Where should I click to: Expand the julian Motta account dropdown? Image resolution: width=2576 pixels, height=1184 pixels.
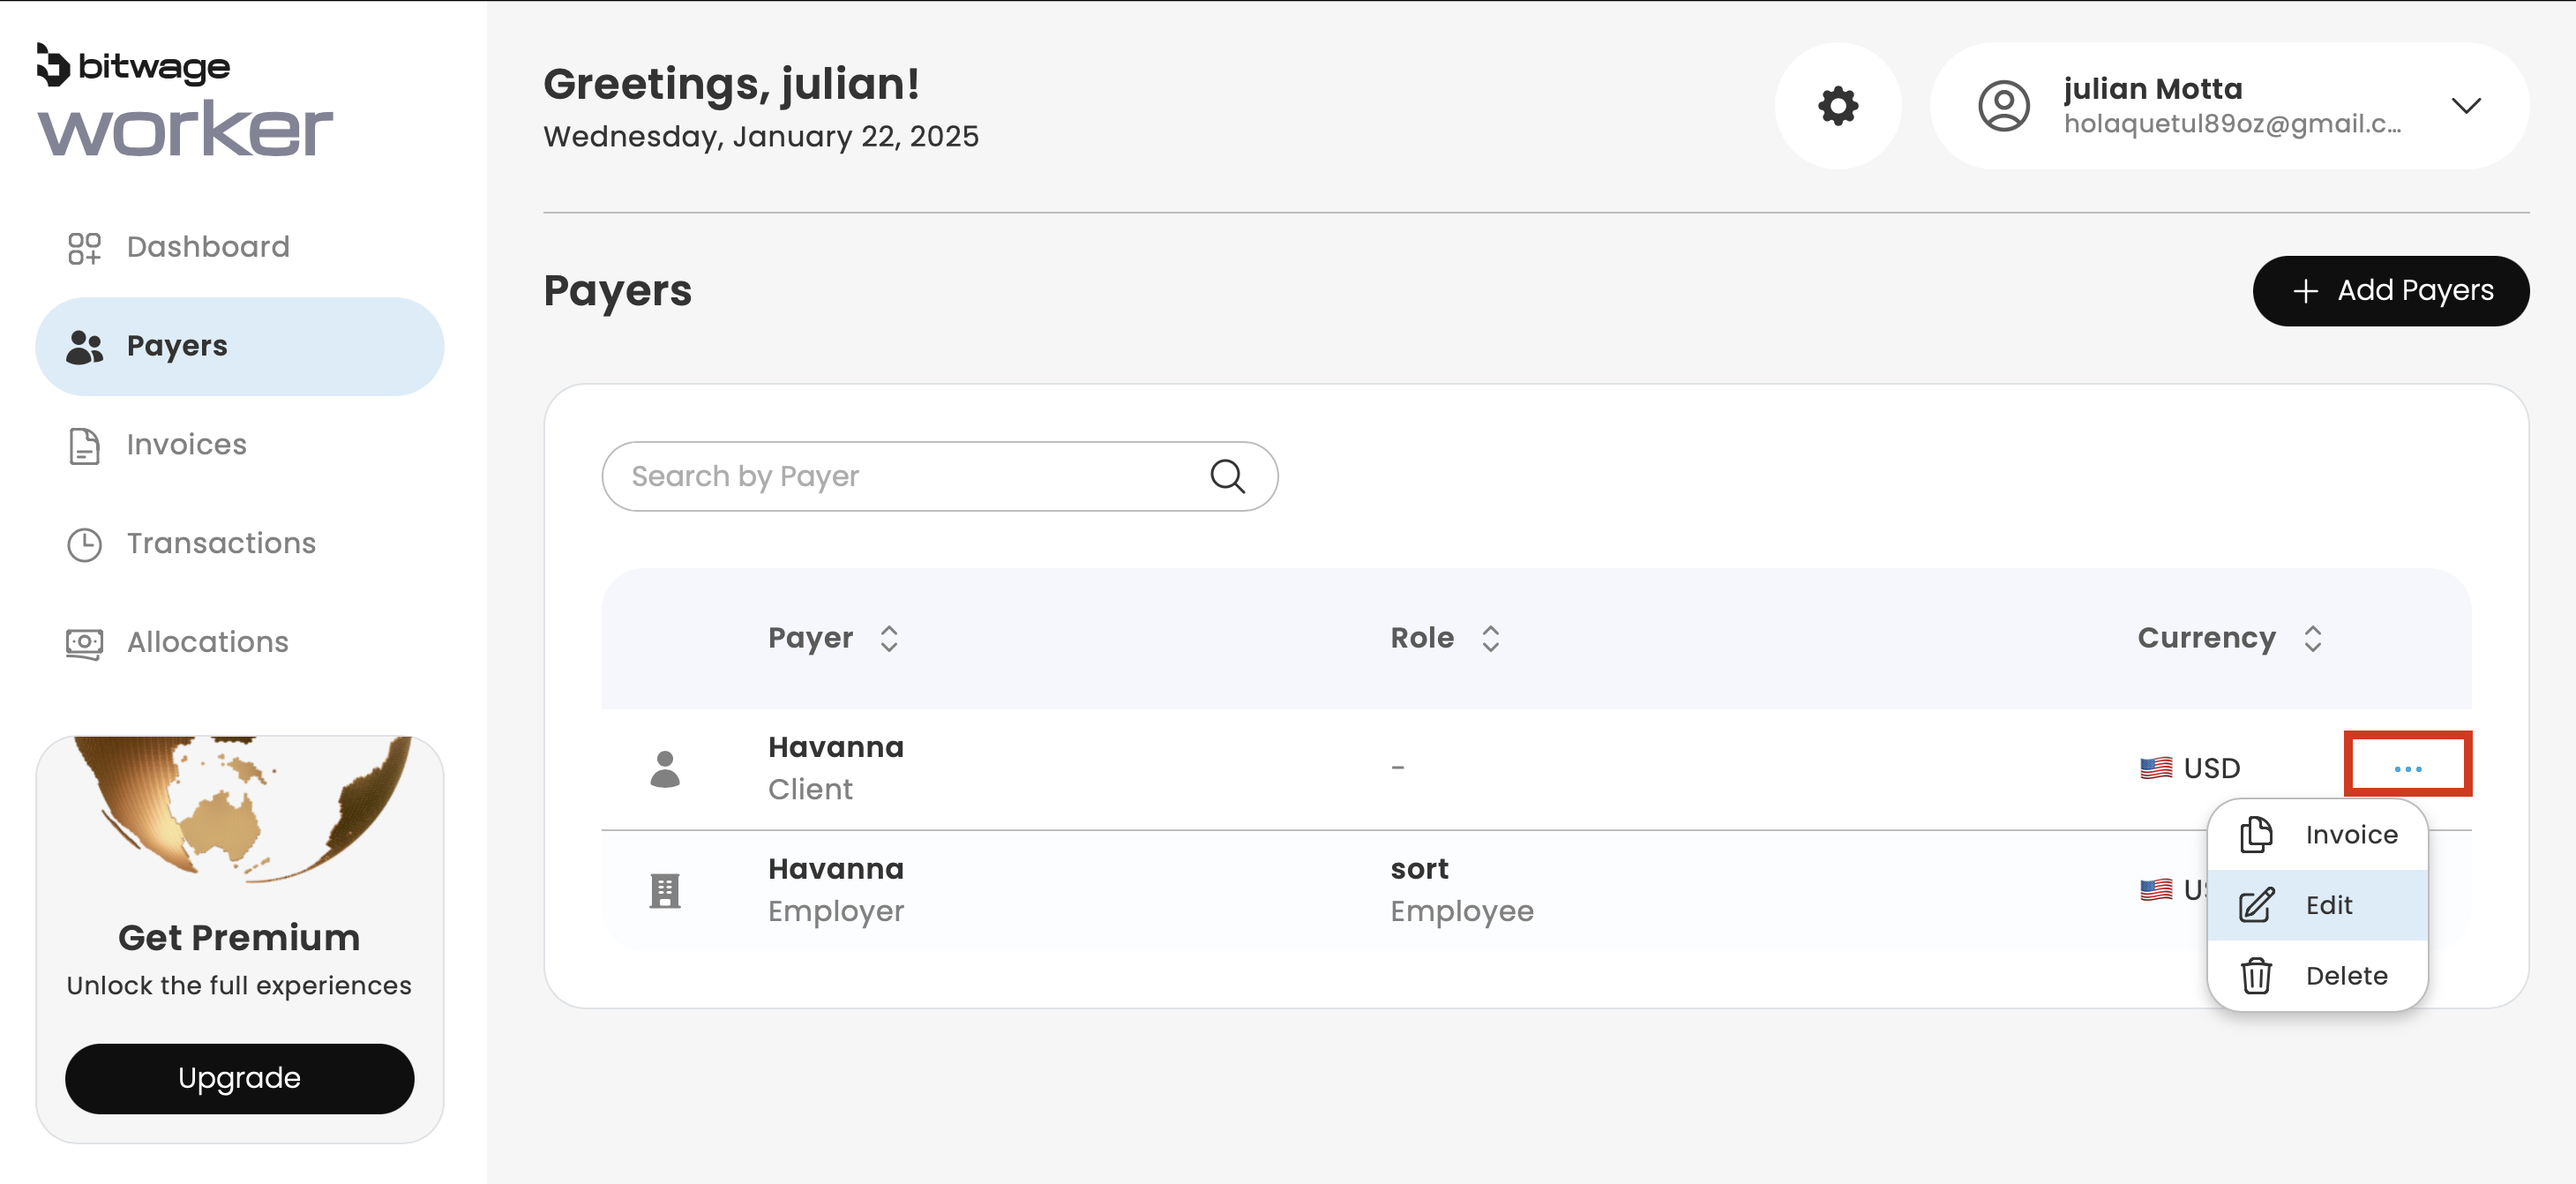coord(2466,106)
